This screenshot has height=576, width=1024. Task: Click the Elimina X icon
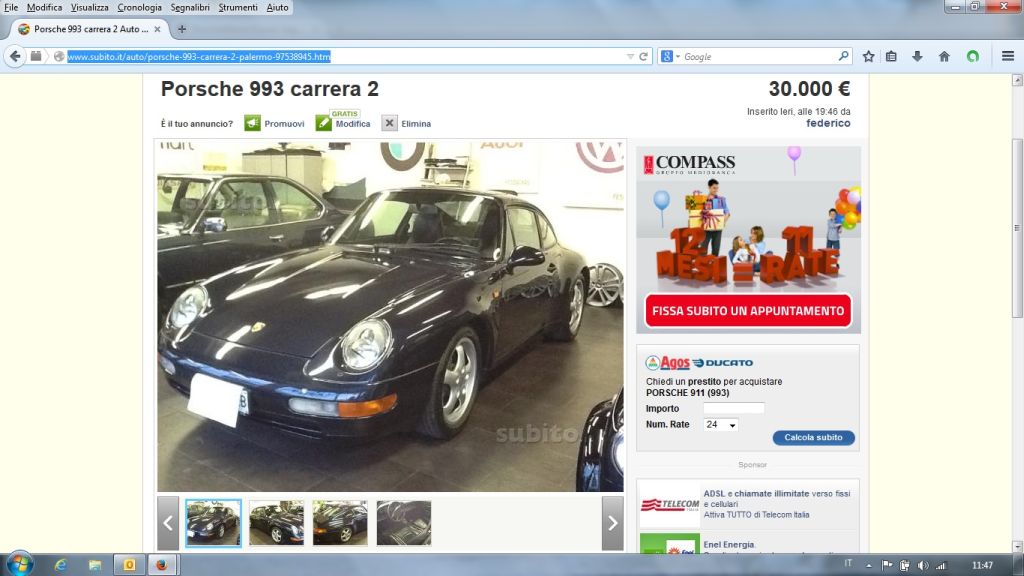(x=389, y=123)
